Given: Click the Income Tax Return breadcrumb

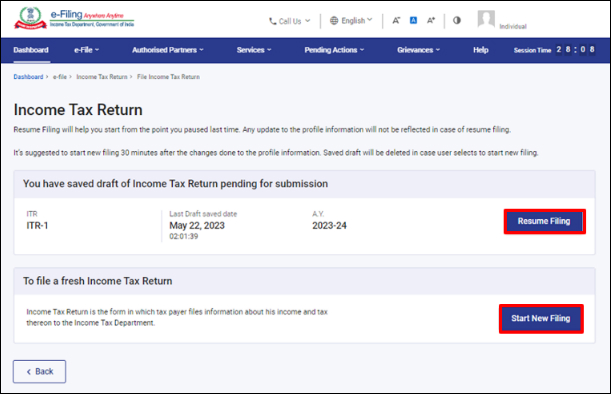Looking at the screenshot, I should pyautogui.click(x=102, y=77).
